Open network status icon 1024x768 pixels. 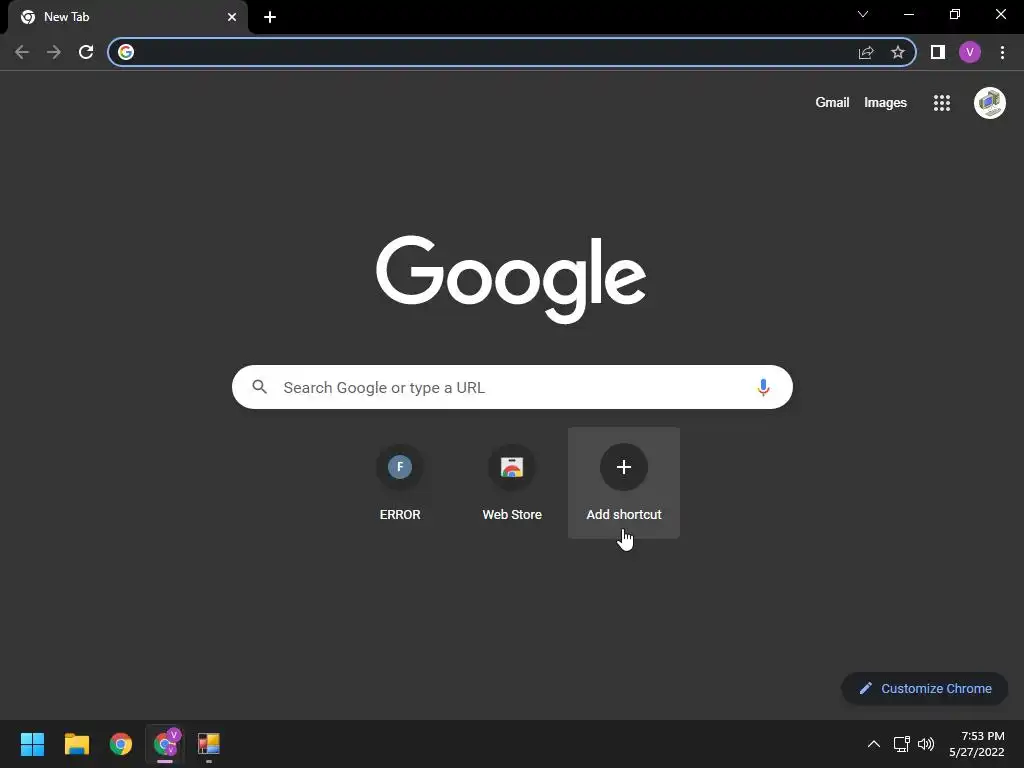point(902,744)
